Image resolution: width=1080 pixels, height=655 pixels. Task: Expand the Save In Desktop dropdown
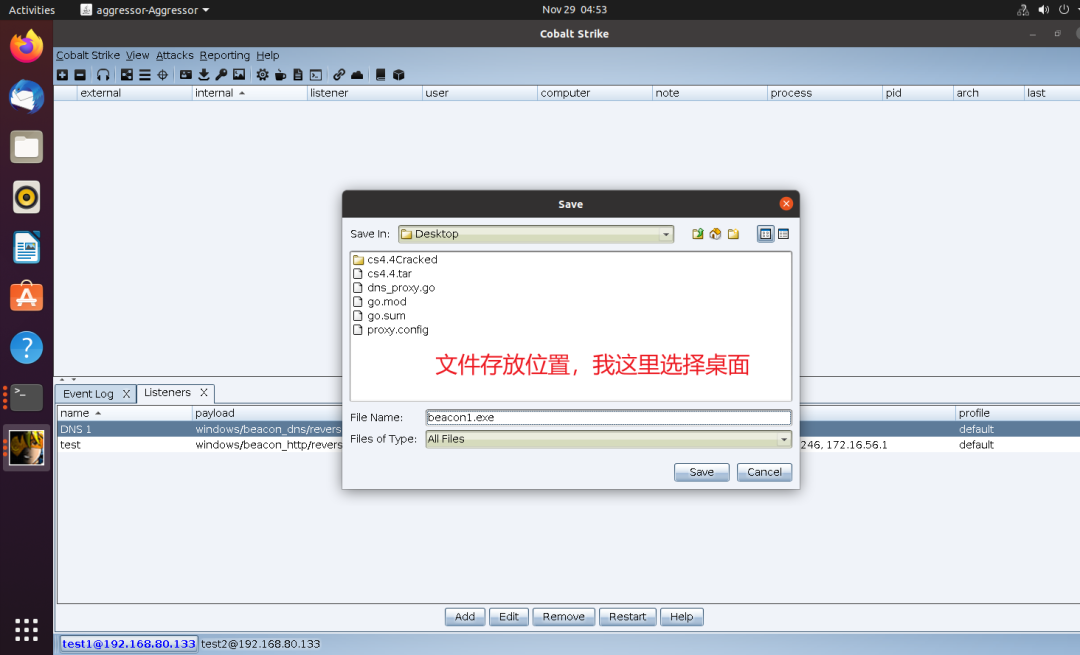[665, 234]
